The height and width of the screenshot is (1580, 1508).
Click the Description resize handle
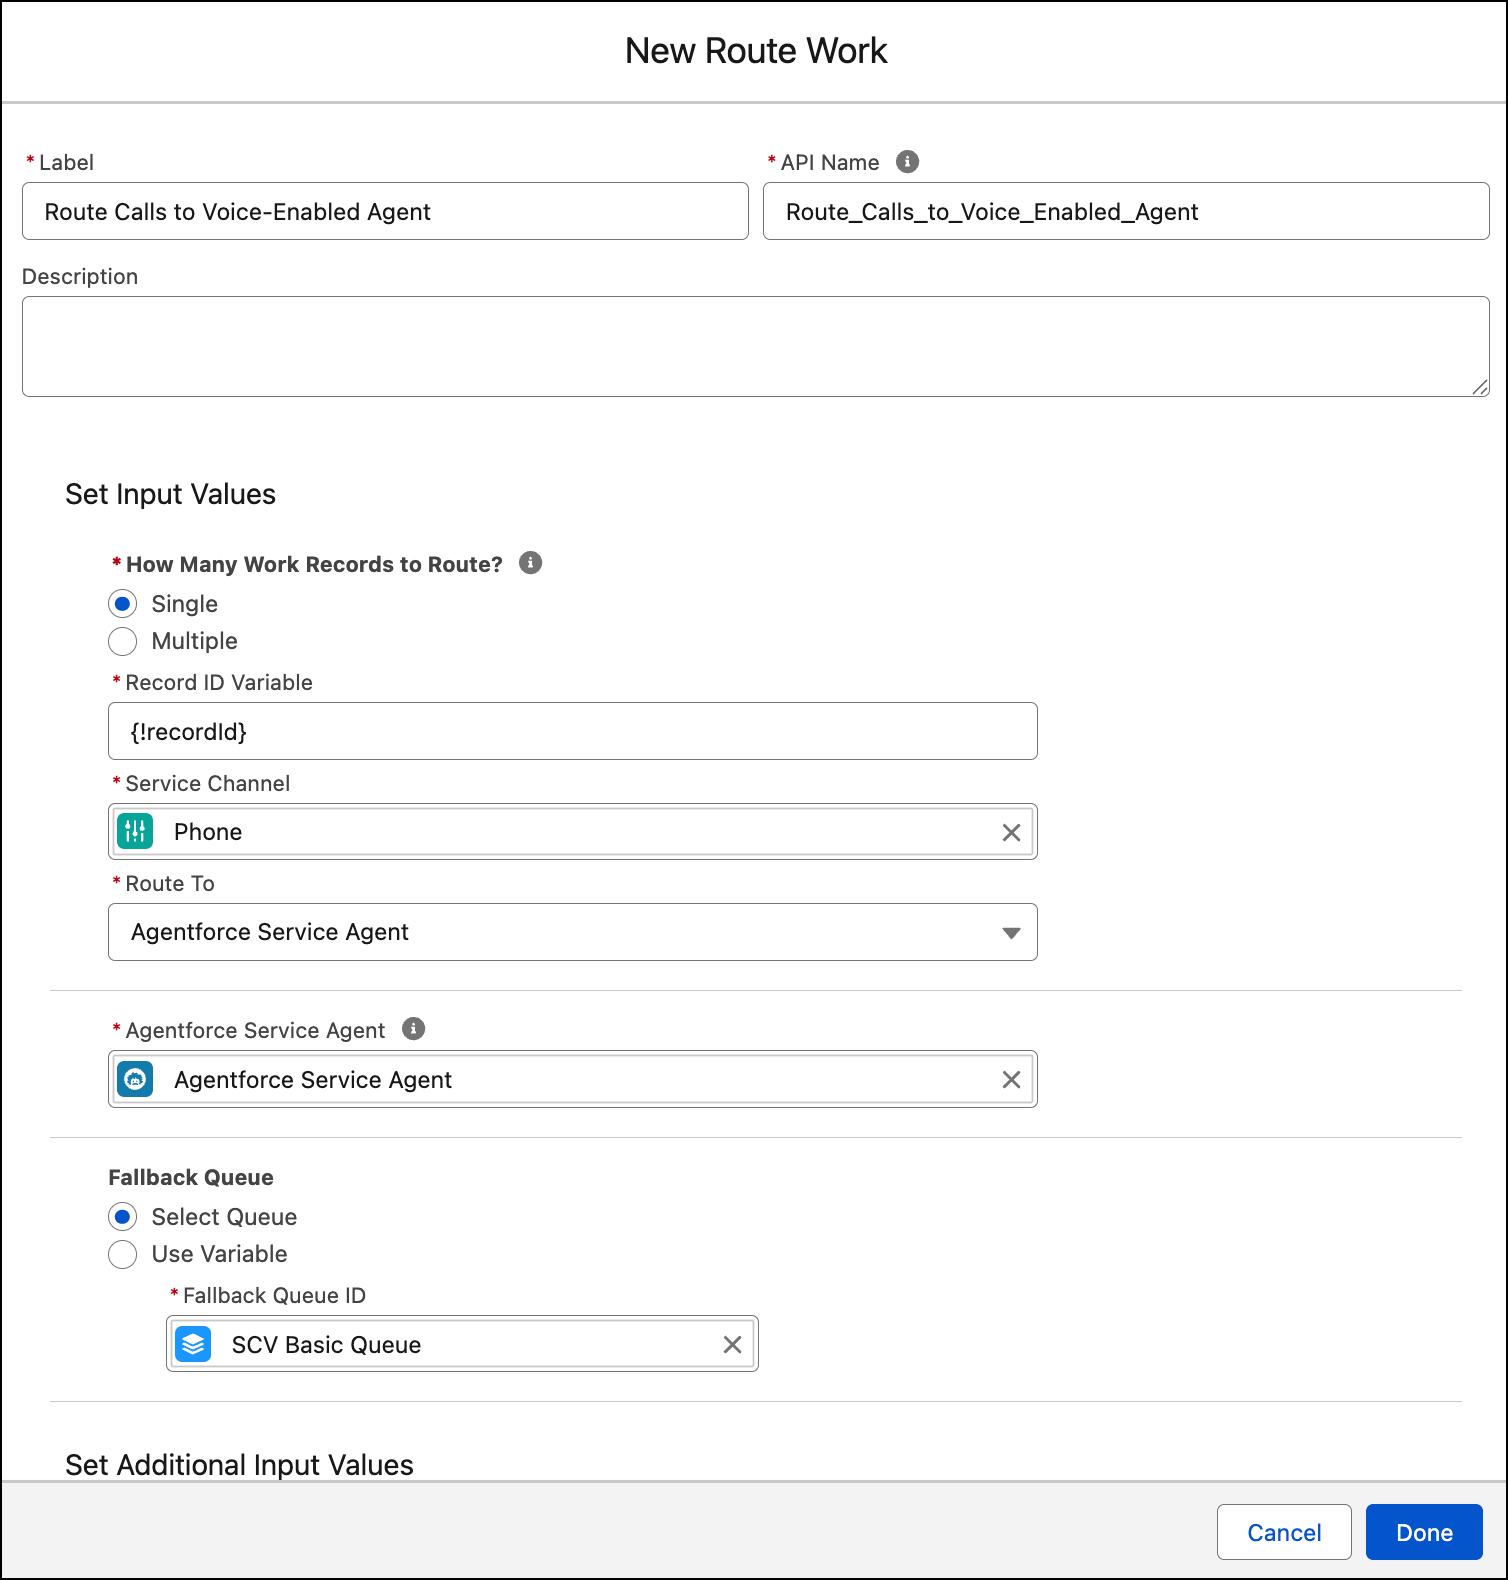coord(1480,387)
